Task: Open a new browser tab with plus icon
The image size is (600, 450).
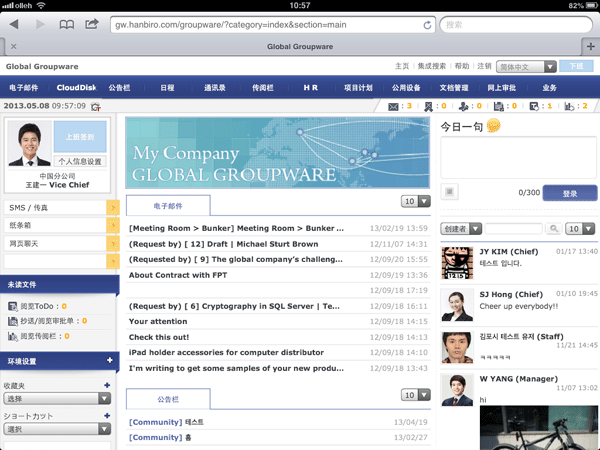Action: click(x=589, y=46)
